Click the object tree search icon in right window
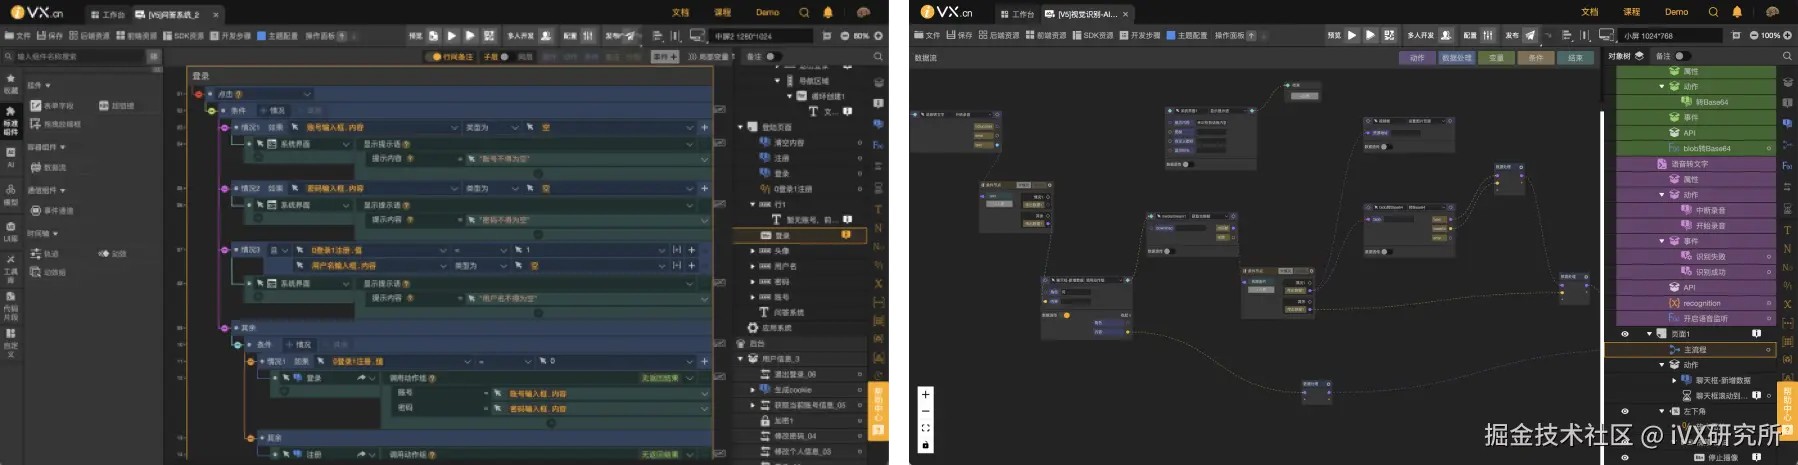1798x465 pixels. click(1787, 56)
